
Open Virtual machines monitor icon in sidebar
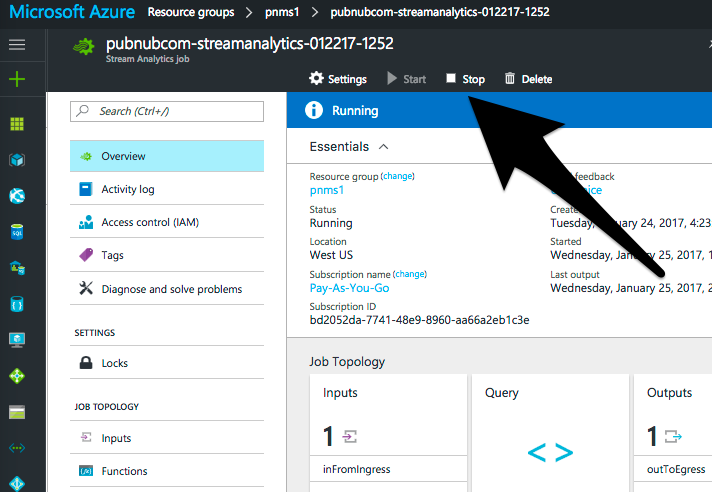click(x=17, y=339)
